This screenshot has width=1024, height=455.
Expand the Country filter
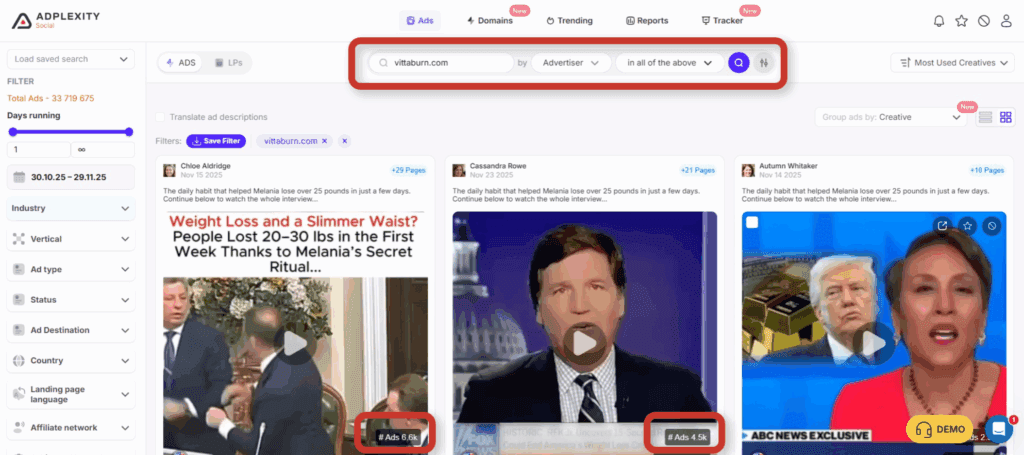coord(71,360)
